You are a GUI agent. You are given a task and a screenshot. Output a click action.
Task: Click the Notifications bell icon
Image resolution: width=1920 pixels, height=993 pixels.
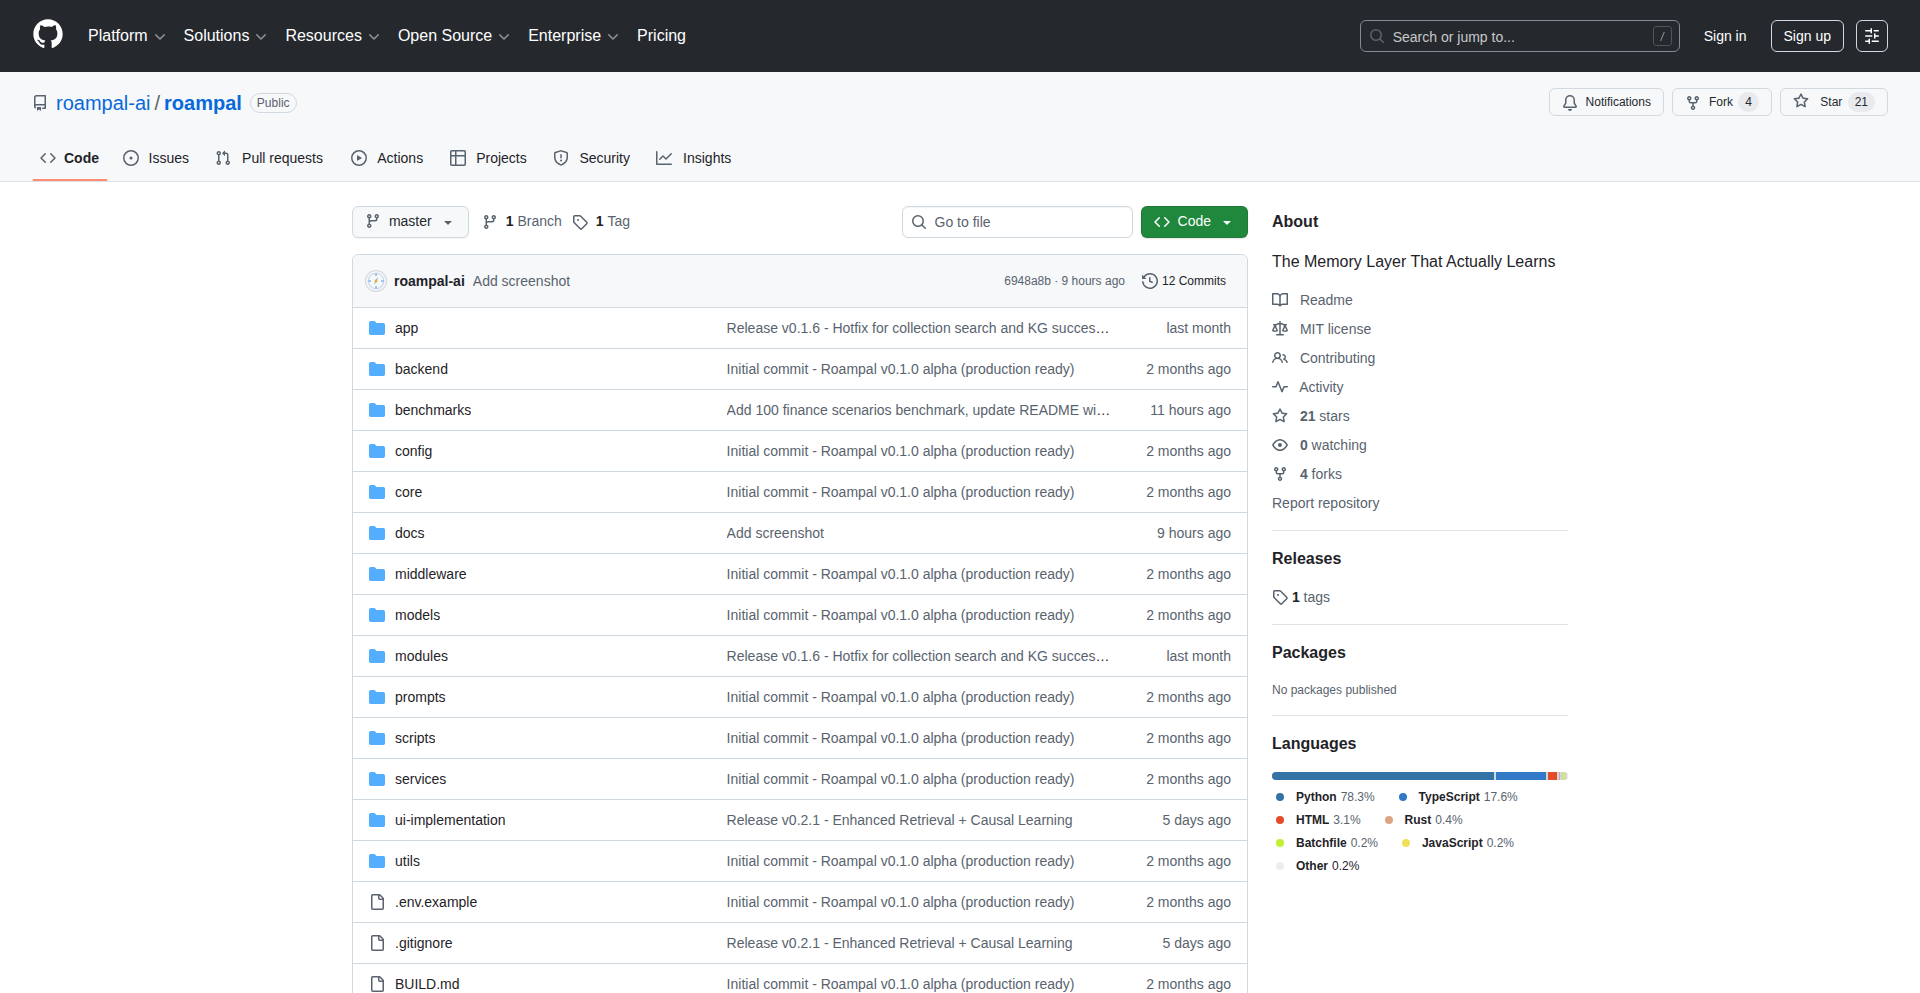pos(1570,102)
